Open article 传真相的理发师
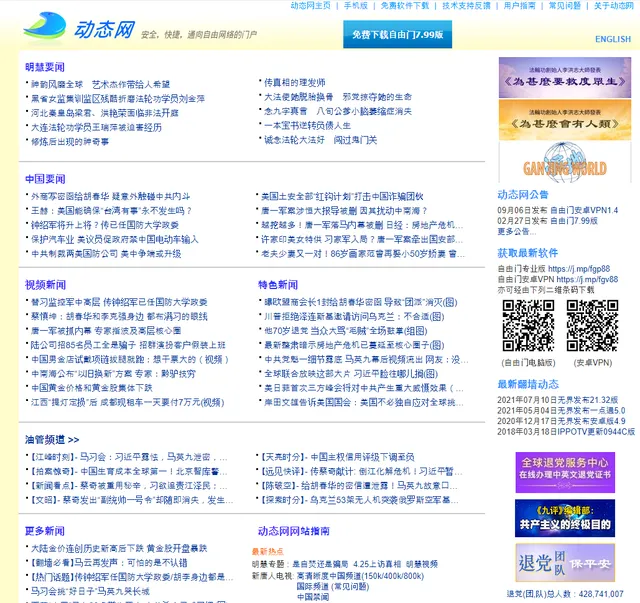The height and width of the screenshot is (603, 640). coord(295,82)
